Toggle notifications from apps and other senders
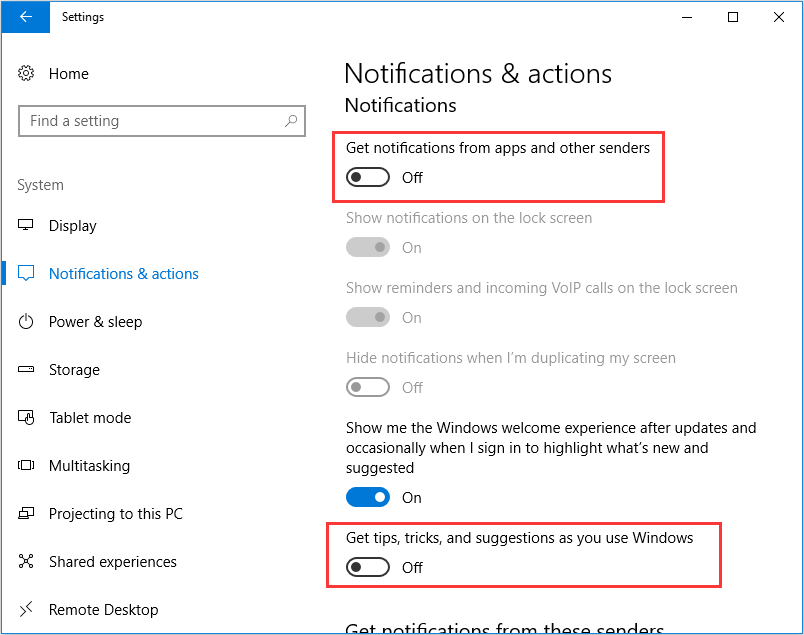This screenshot has height=635, width=804. click(367, 176)
